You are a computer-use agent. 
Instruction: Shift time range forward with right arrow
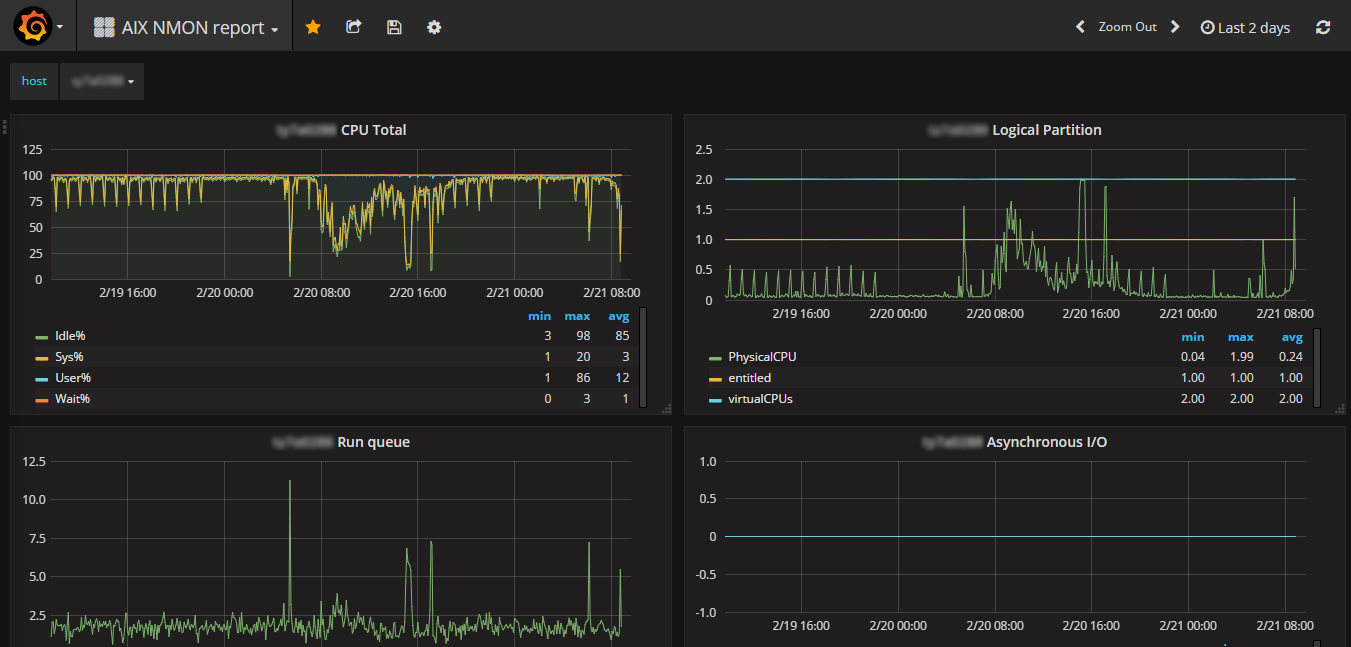click(1175, 27)
